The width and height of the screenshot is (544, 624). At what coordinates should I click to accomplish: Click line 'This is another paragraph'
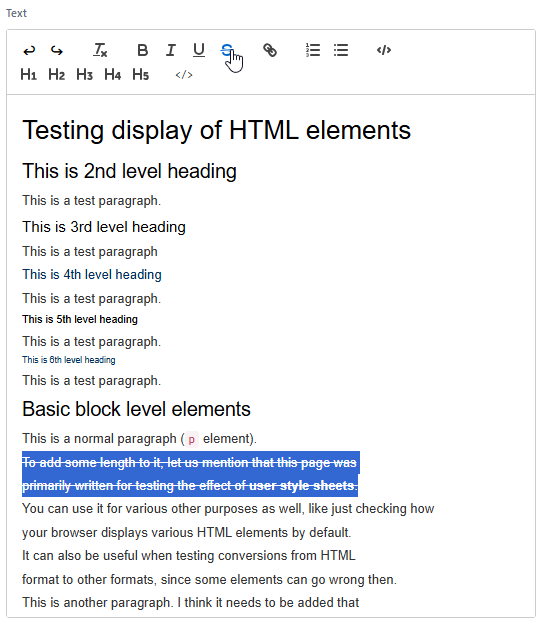(191, 603)
